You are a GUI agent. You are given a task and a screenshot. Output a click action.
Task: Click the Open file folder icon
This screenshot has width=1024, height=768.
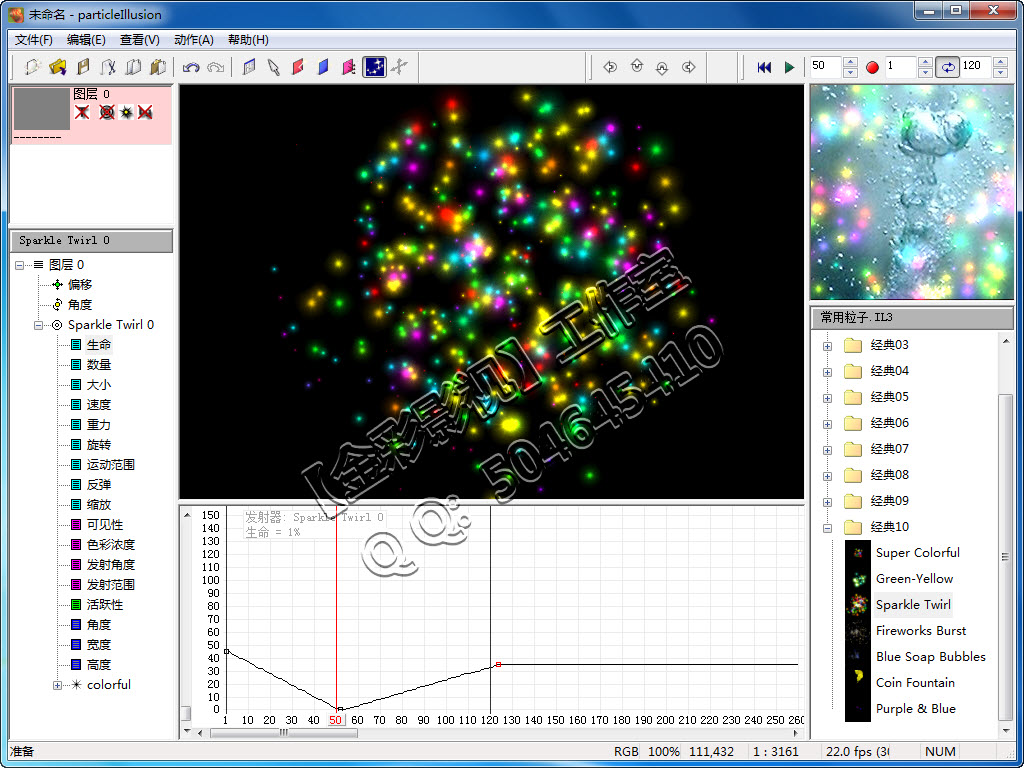coord(58,67)
